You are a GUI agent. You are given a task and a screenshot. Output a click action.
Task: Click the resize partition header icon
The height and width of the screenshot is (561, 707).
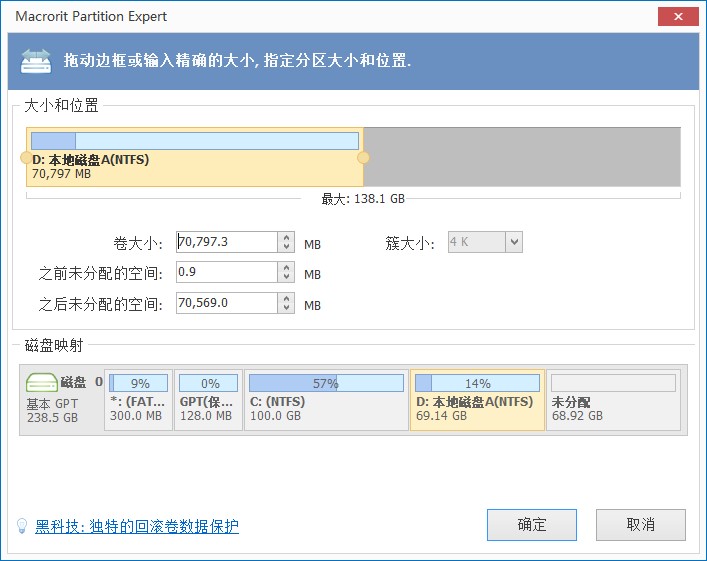click(35, 61)
